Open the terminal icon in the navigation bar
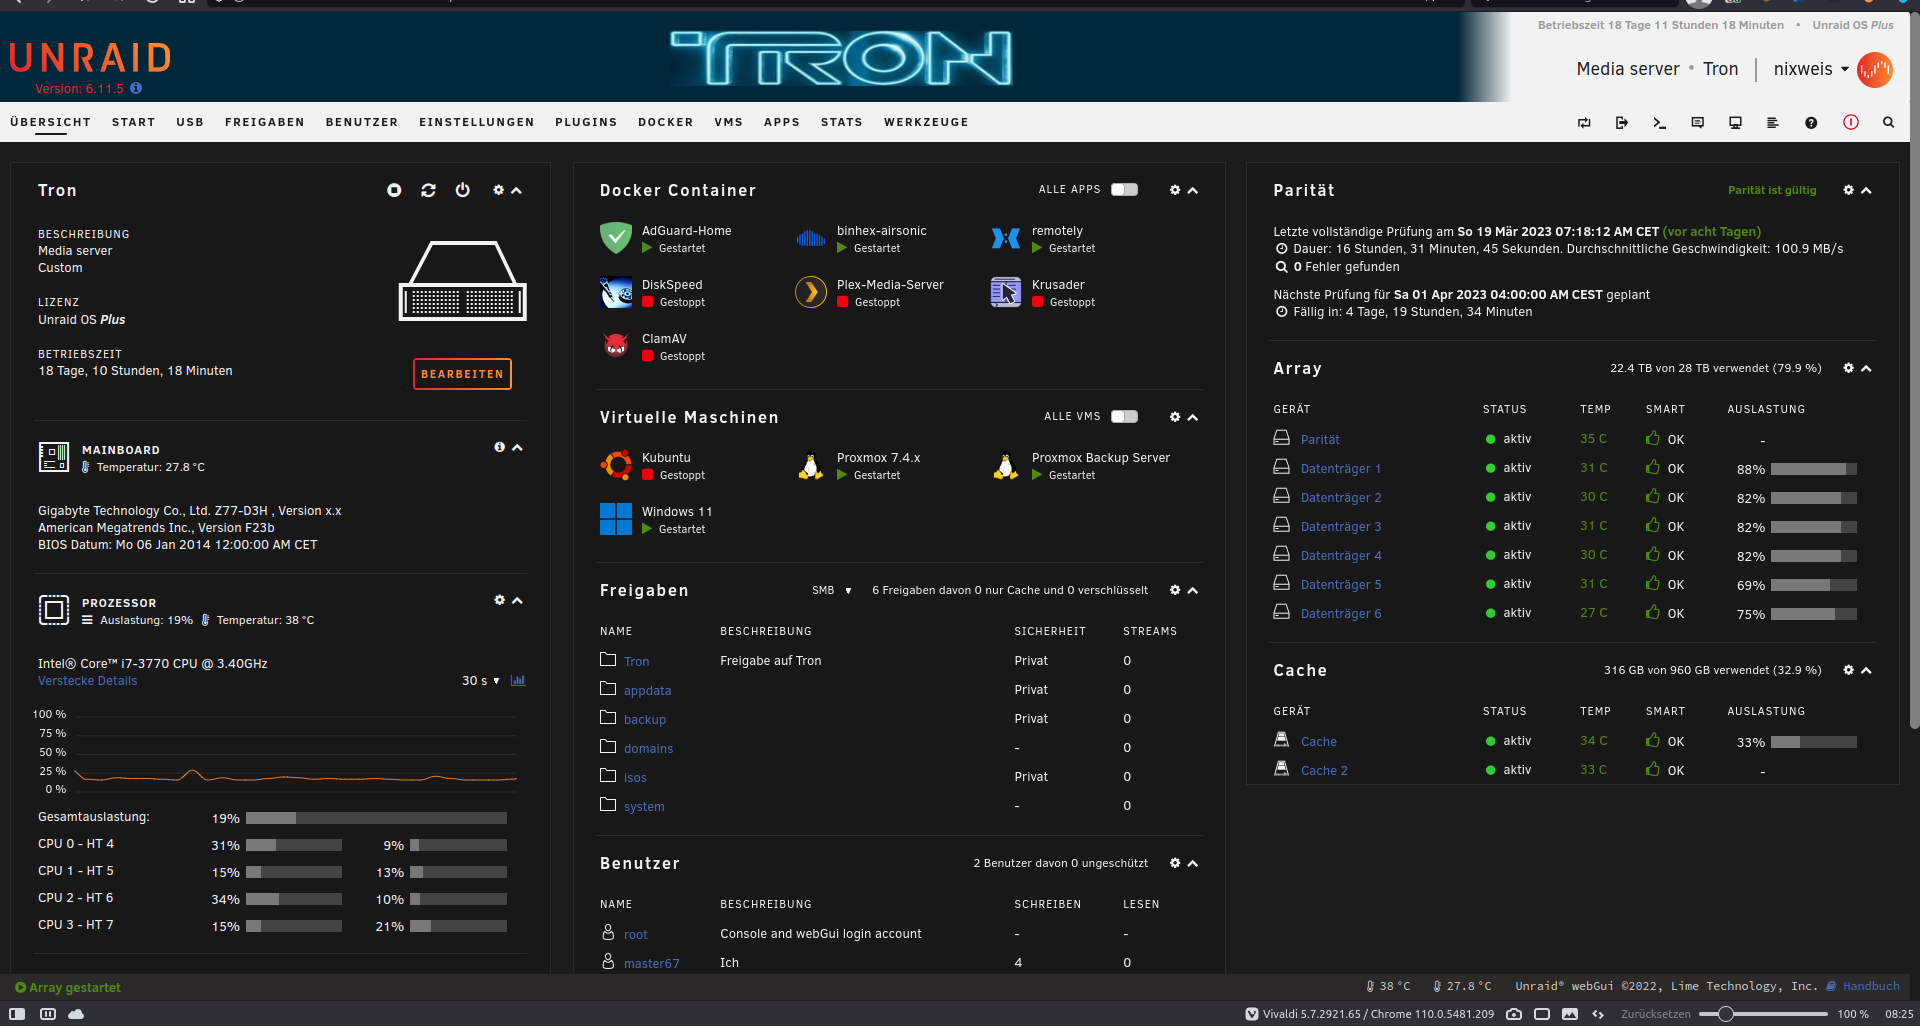 pyautogui.click(x=1659, y=122)
